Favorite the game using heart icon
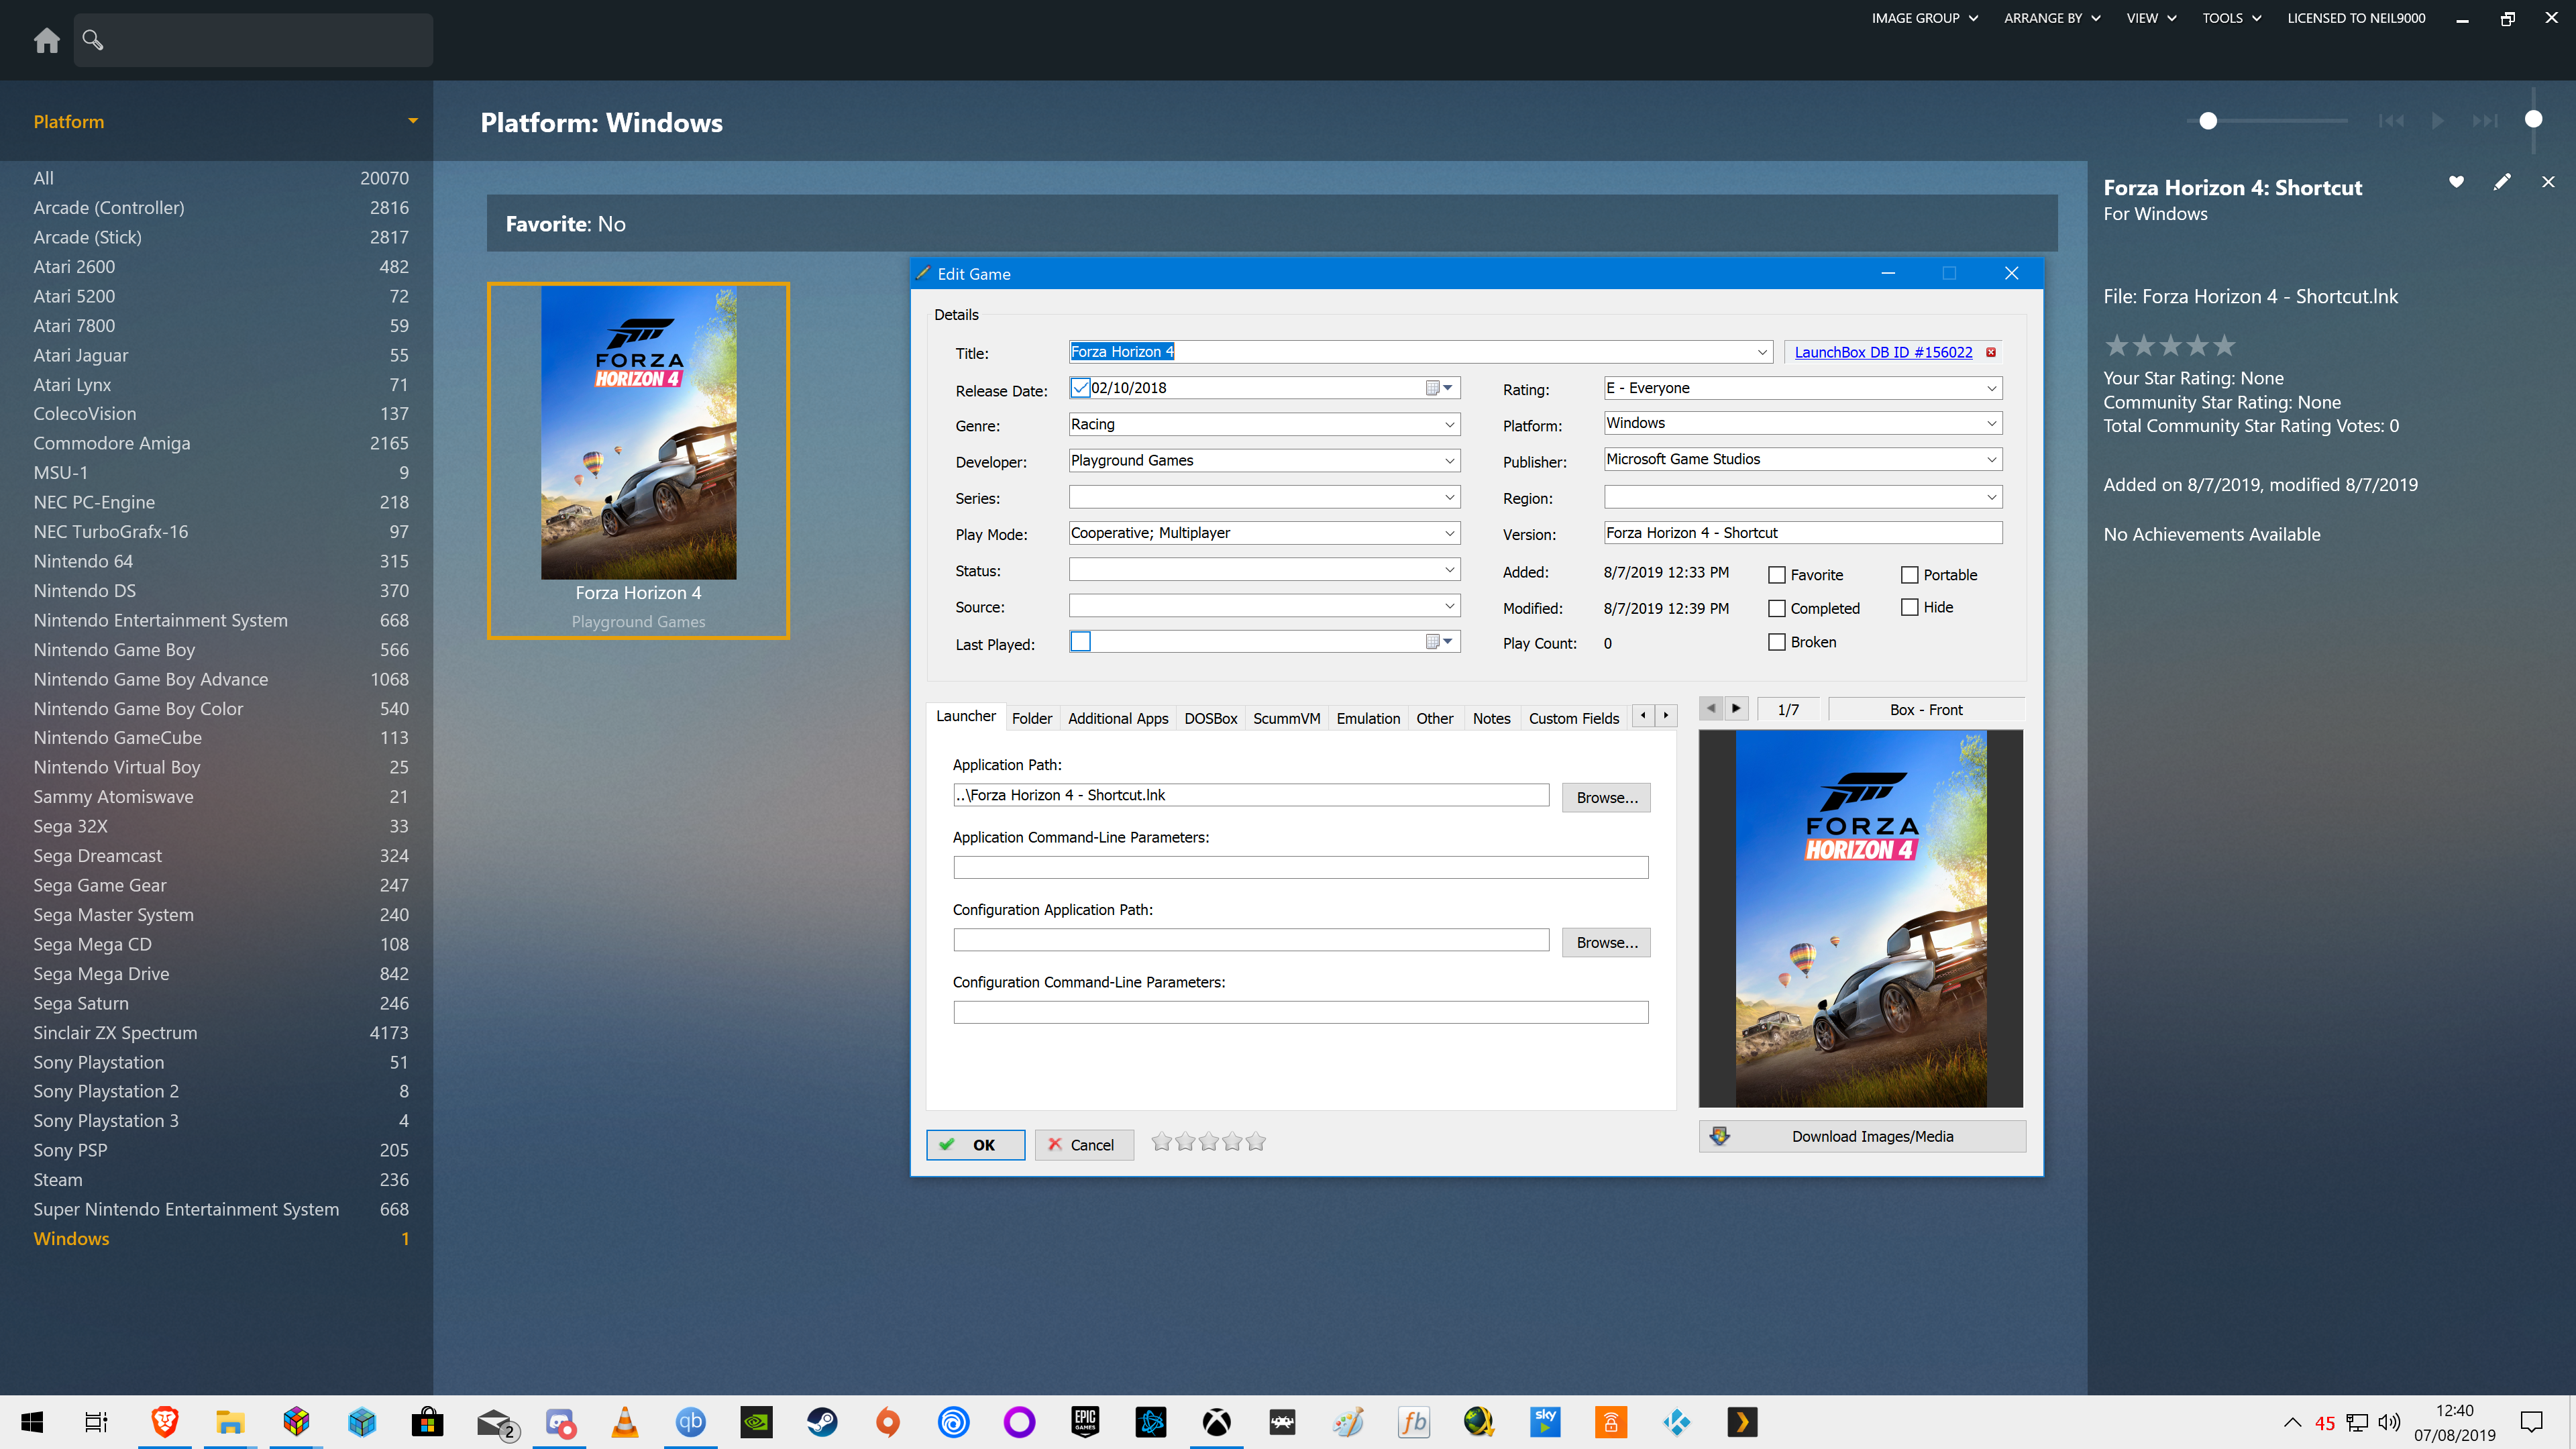This screenshot has width=2576, height=1449. point(2456,181)
